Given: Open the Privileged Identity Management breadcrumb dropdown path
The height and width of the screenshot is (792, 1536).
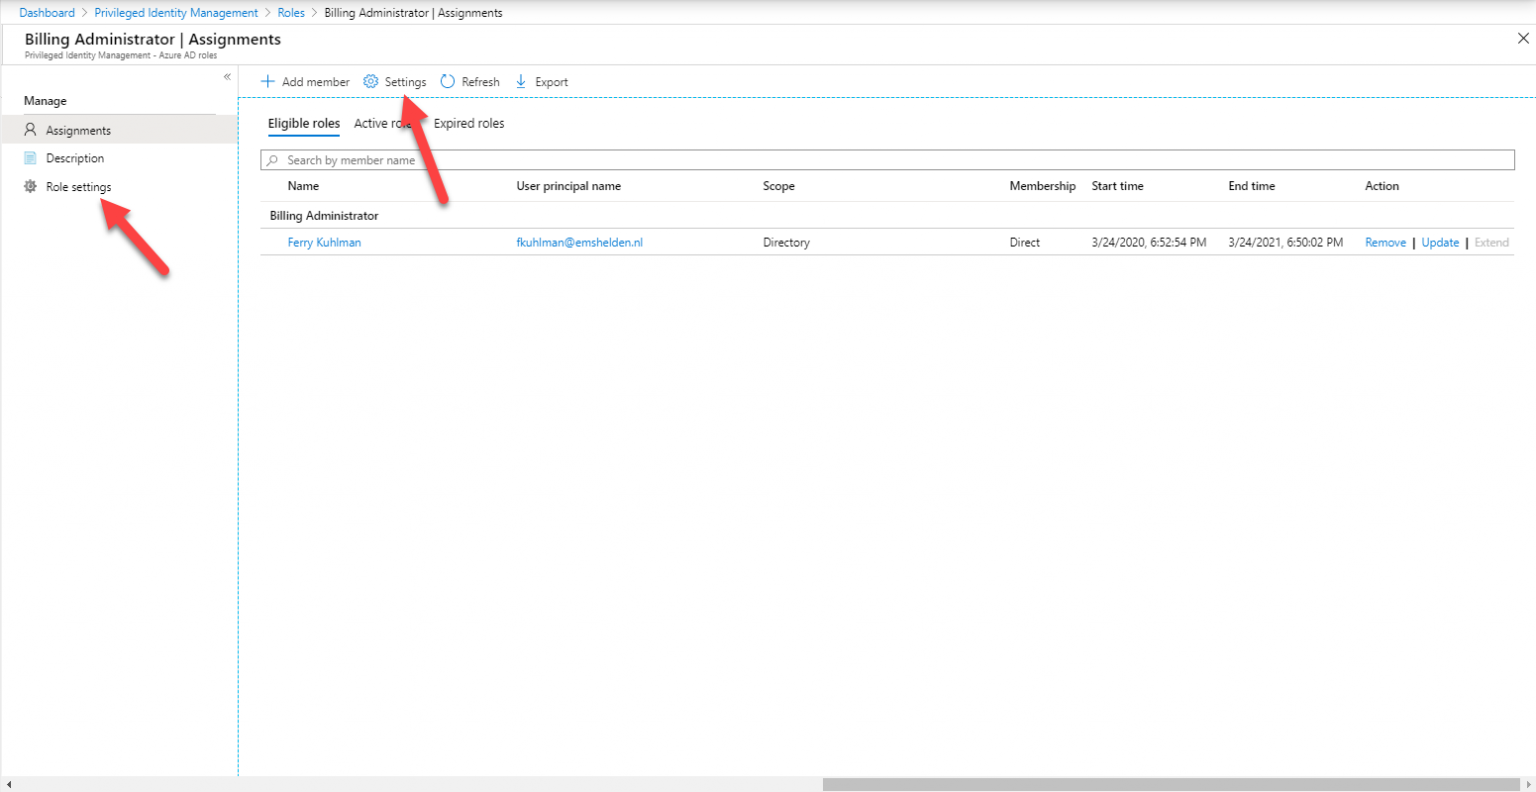Looking at the screenshot, I should coord(176,12).
